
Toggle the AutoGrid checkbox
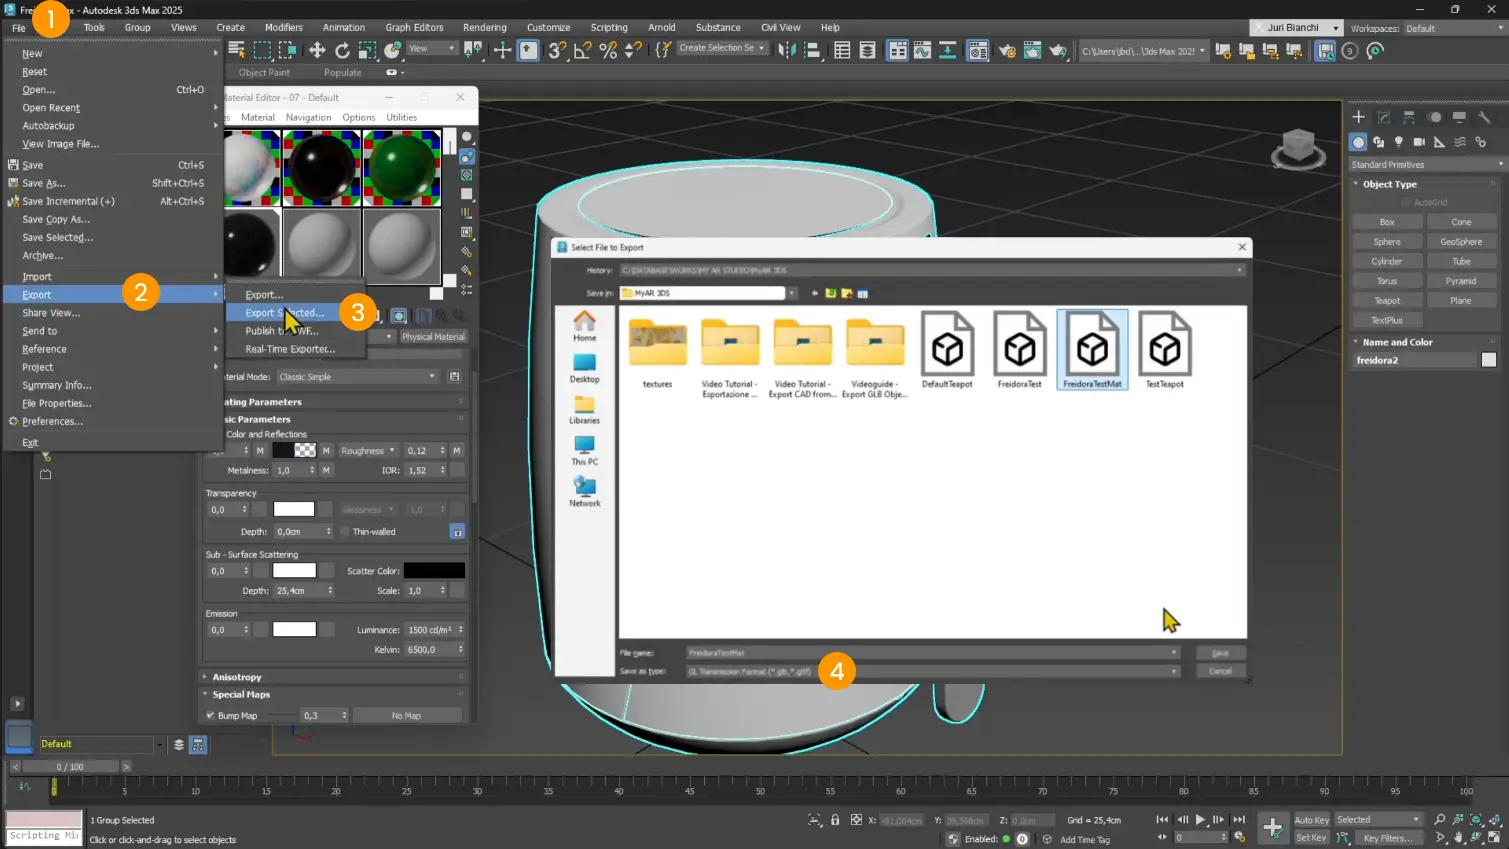coord(1406,202)
